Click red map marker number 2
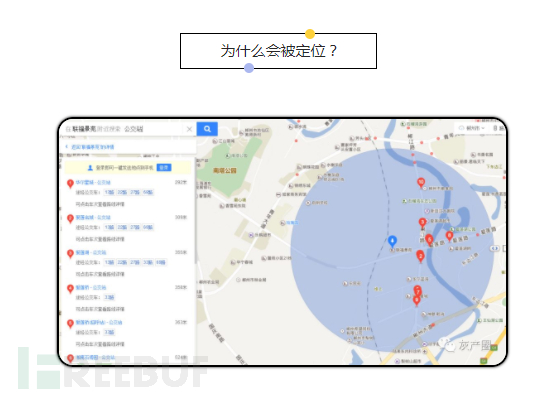Image resolution: width=559 pixels, height=396 pixels. click(420, 256)
